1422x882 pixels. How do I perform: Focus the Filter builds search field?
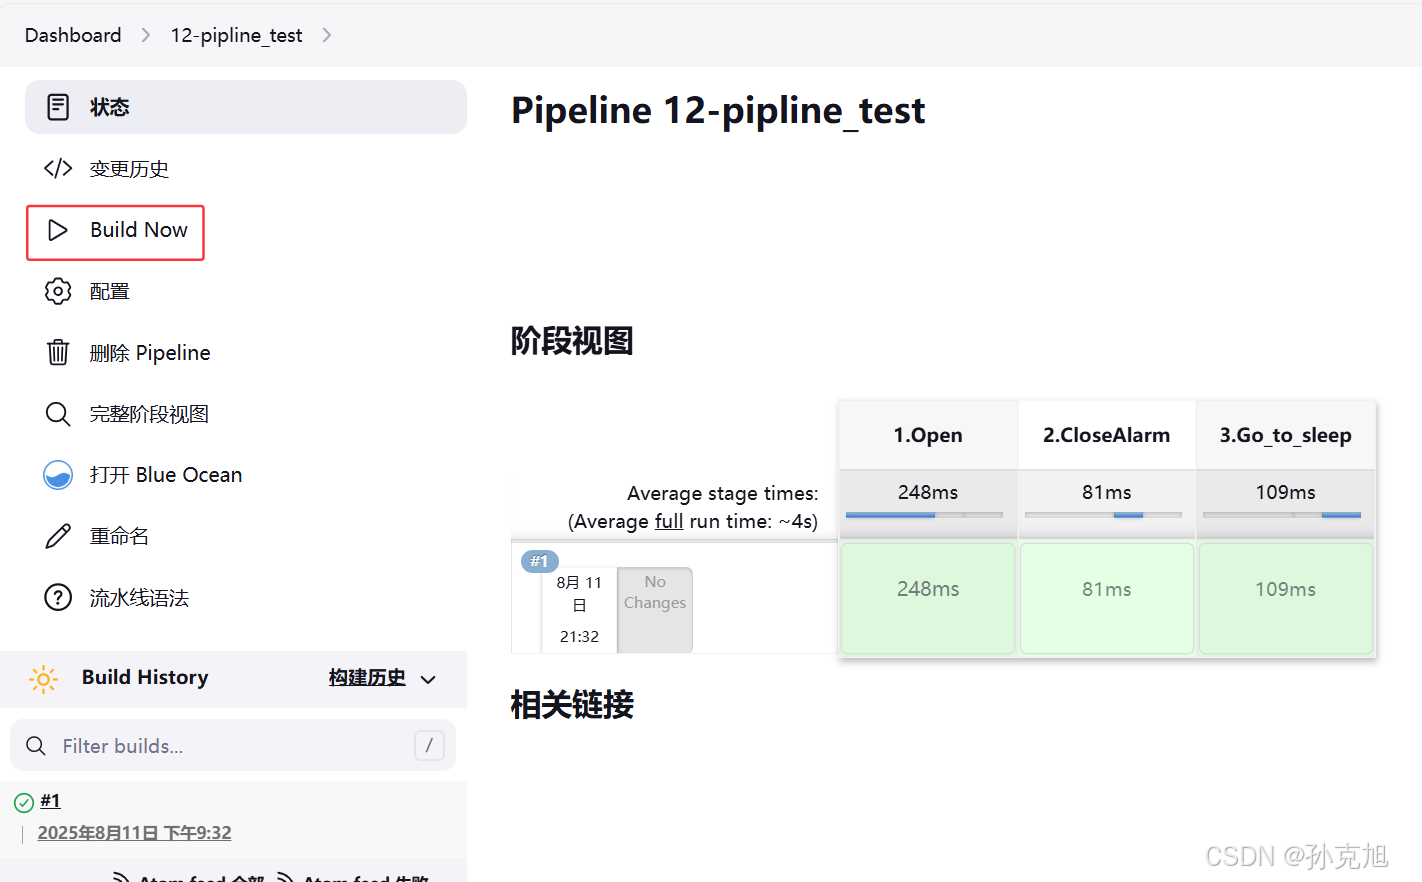coord(233,746)
